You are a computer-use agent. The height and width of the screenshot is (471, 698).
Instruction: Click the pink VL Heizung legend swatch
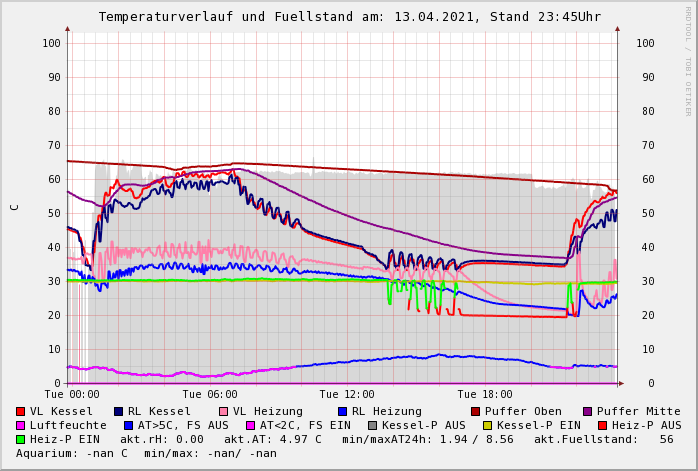[x=224, y=411]
